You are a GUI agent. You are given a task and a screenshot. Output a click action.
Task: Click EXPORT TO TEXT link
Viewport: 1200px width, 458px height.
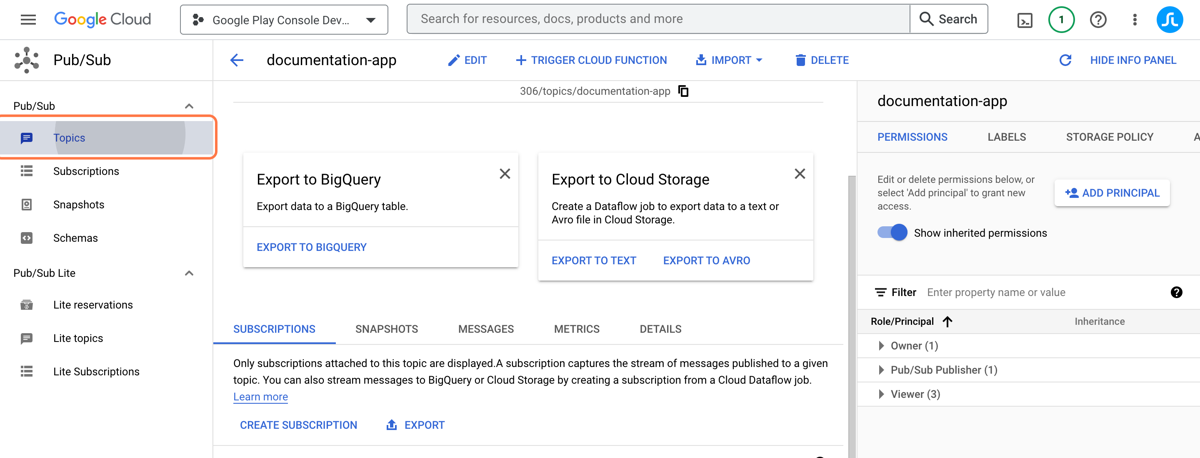(594, 260)
